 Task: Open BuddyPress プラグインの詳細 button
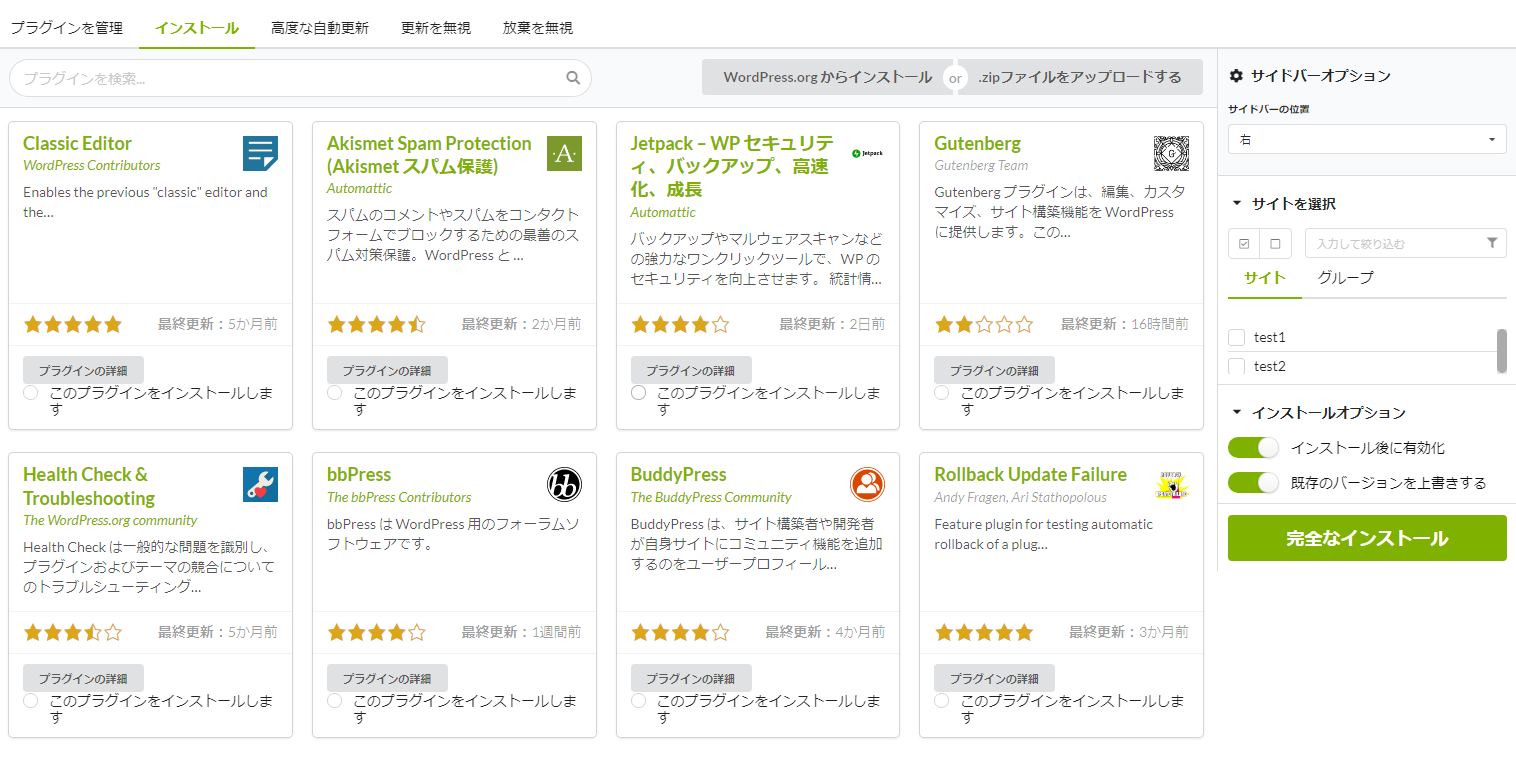pyautogui.click(x=691, y=678)
